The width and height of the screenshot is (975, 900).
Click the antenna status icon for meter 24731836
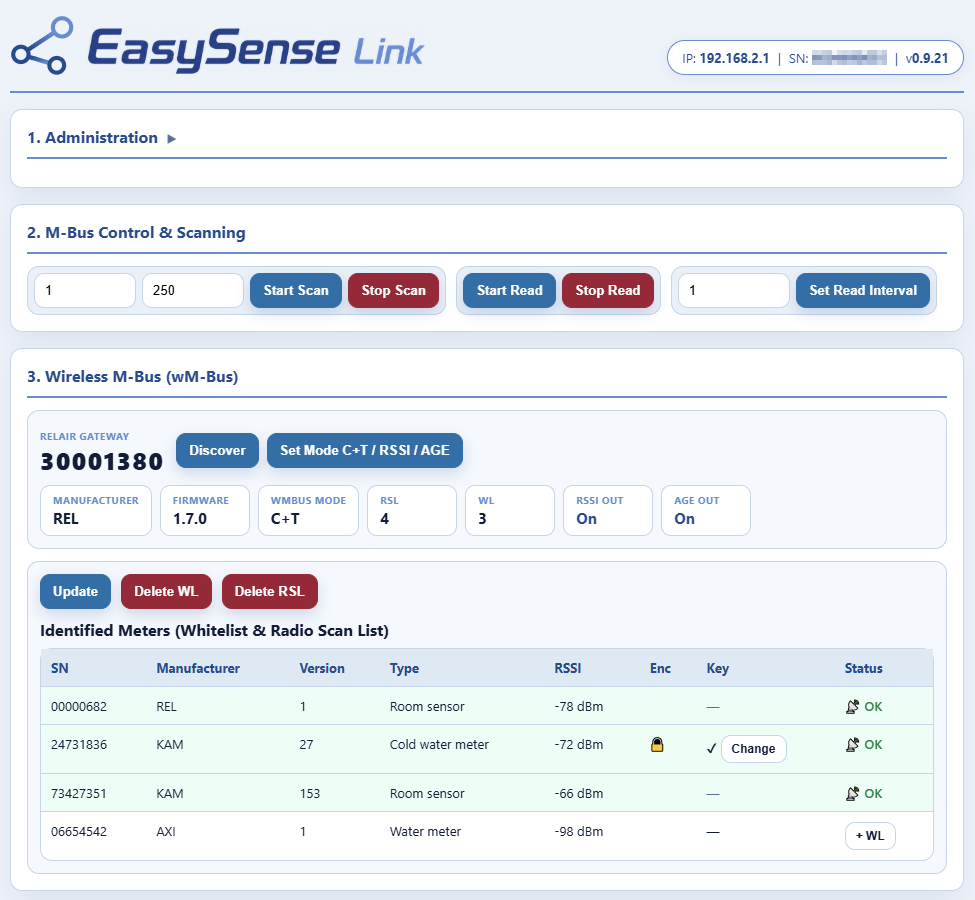click(852, 745)
